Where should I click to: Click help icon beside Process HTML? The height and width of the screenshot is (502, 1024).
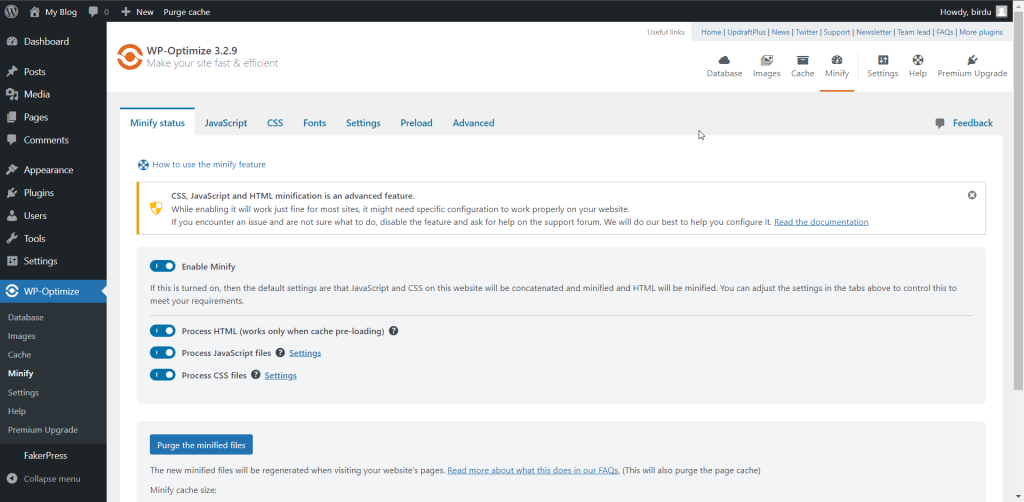(394, 331)
